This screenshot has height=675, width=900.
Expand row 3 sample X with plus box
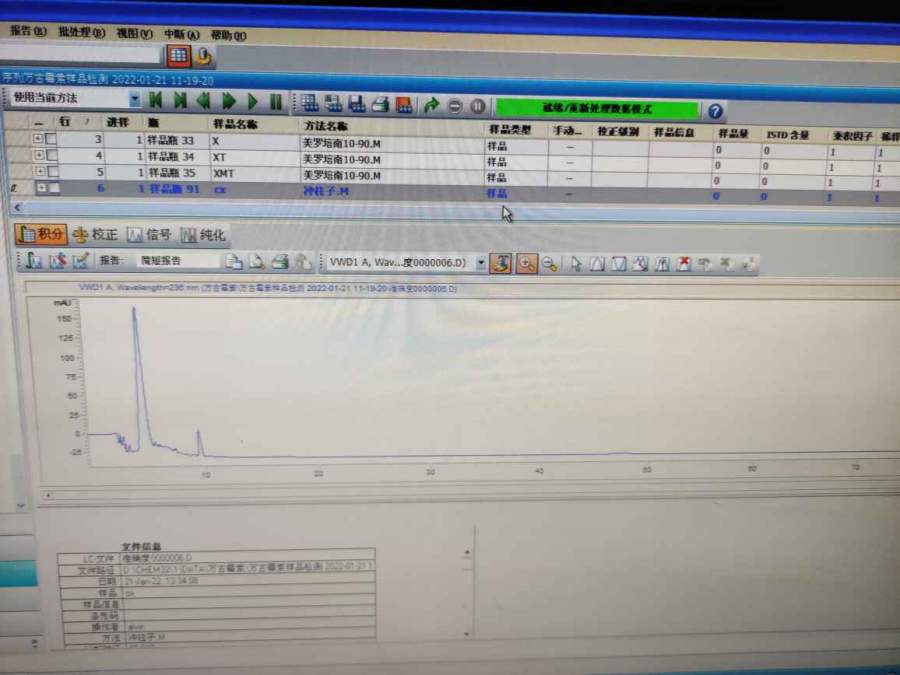pyautogui.click(x=38, y=138)
